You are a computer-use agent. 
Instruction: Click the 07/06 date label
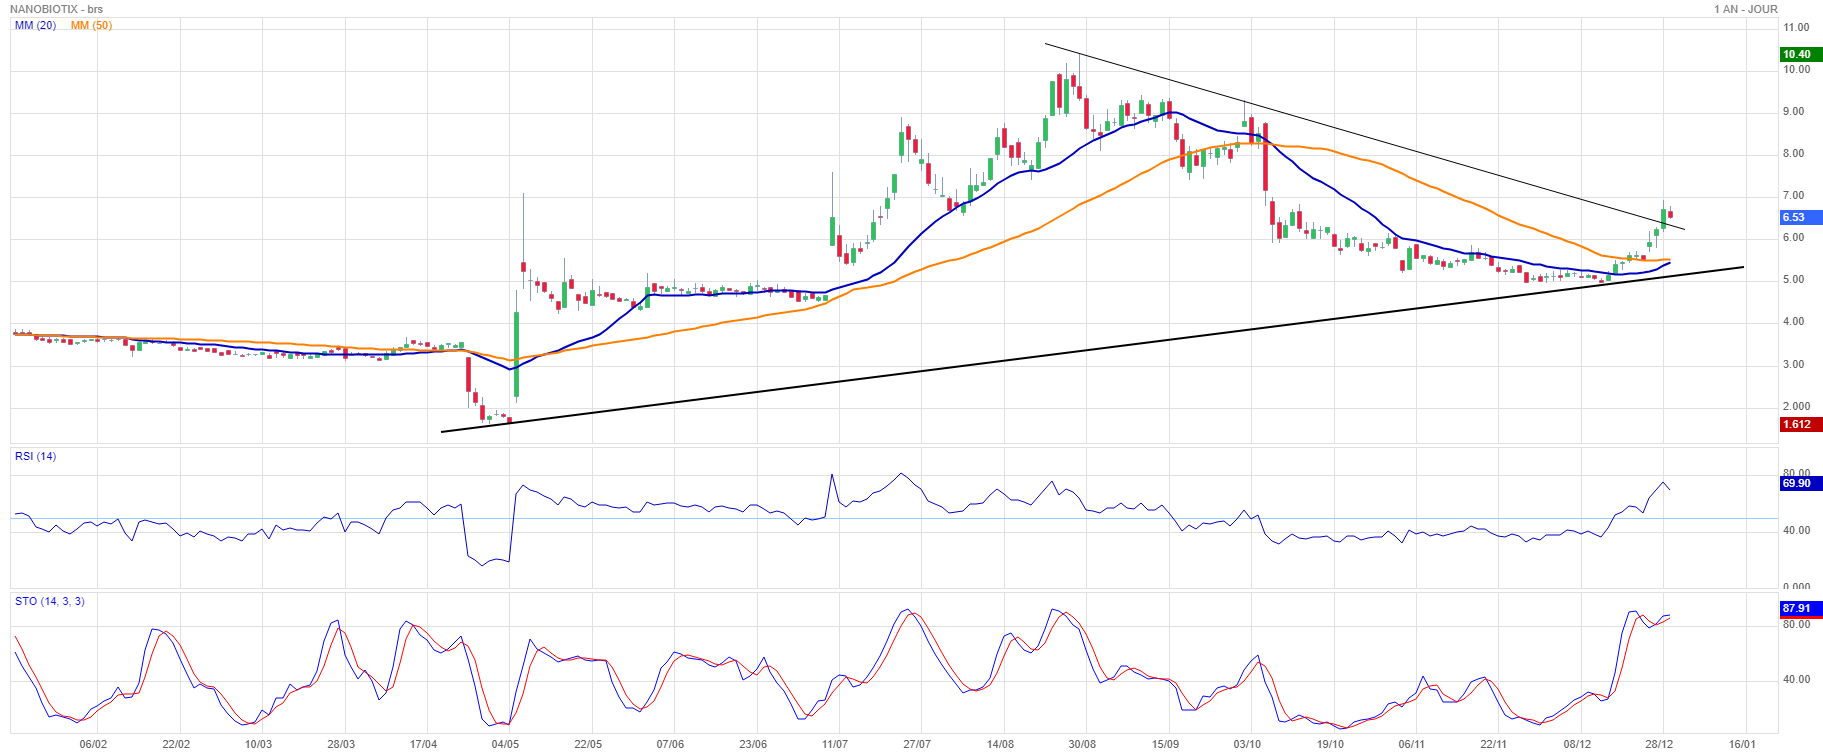tap(670, 744)
